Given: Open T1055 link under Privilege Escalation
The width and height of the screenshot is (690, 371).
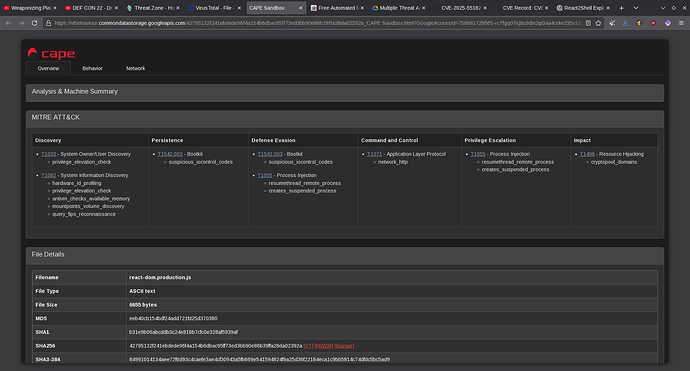Looking at the screenshot, I should pos(478,154).
